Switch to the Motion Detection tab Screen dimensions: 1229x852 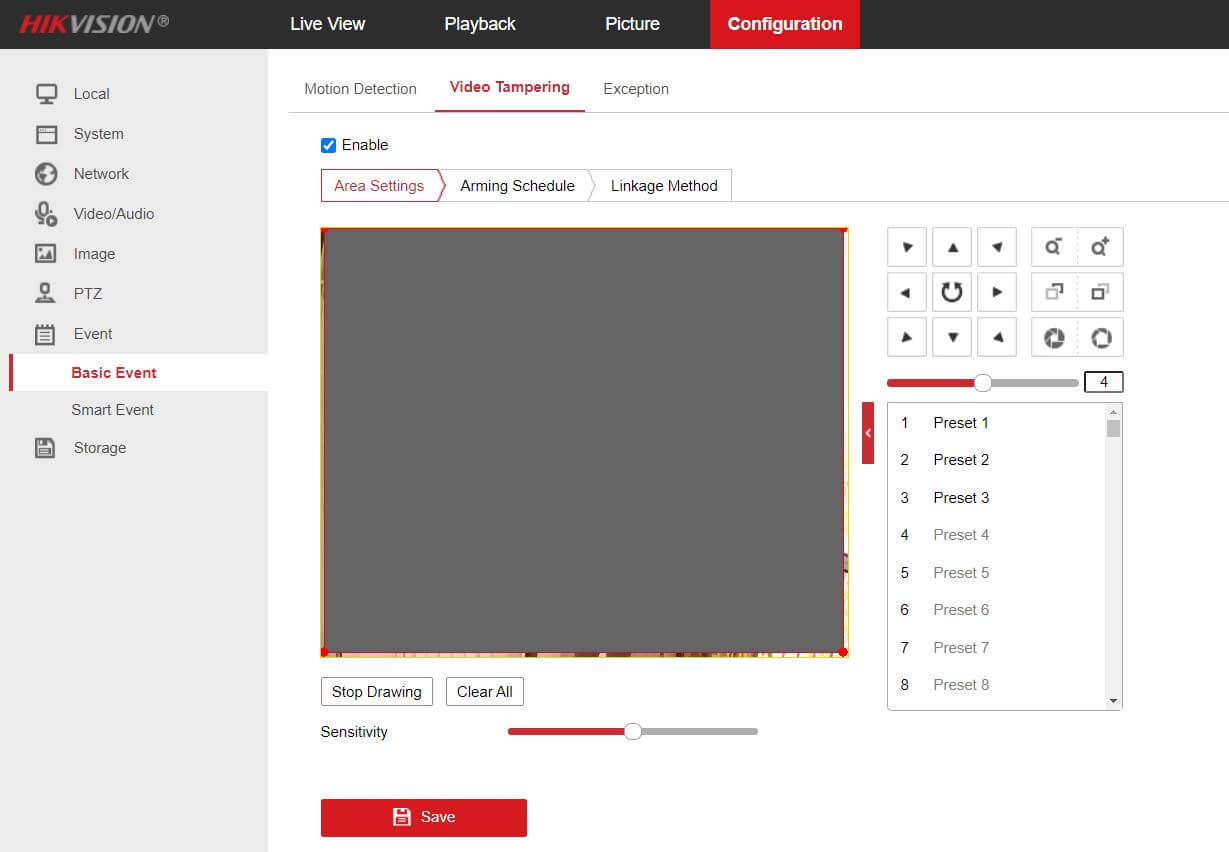coord(360,89)
